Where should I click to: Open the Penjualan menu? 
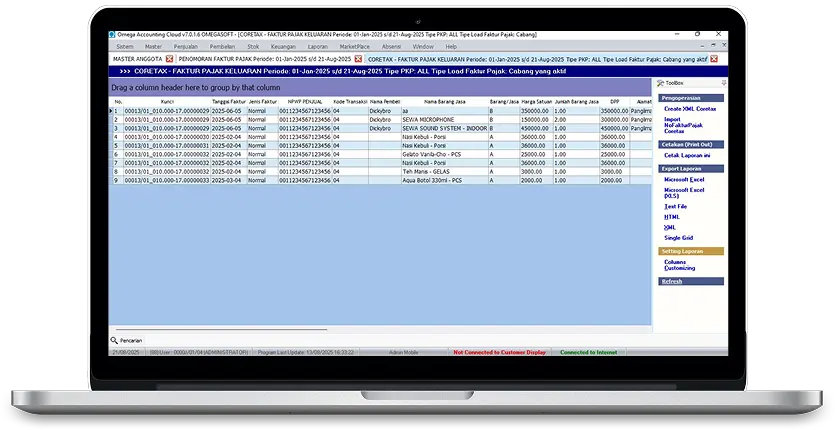(185, 46)
